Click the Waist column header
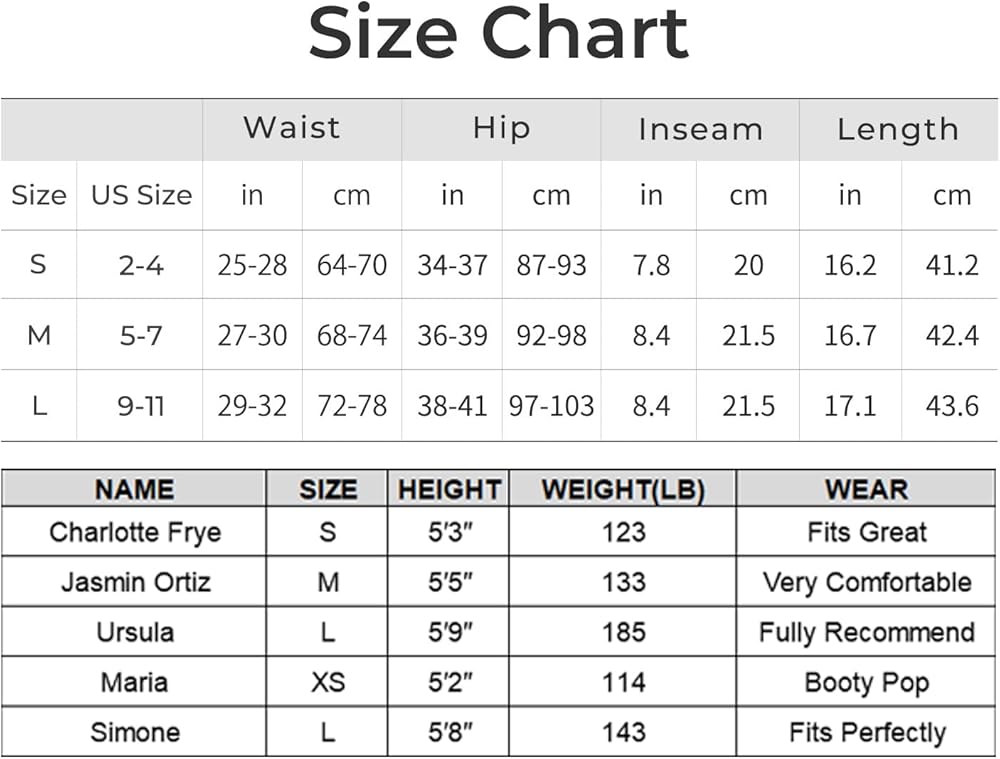The height and width of the screenshot is (759, 1000). (291, 128)
